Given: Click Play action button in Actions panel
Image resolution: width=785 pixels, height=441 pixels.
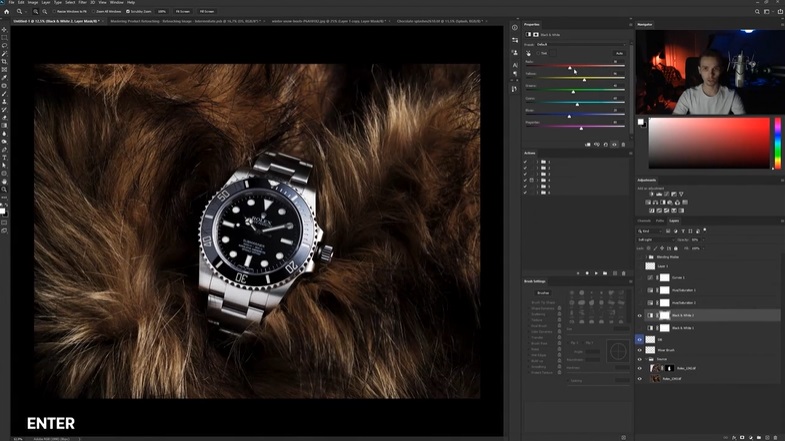Looking at the screenshot, I should (596, 273).
